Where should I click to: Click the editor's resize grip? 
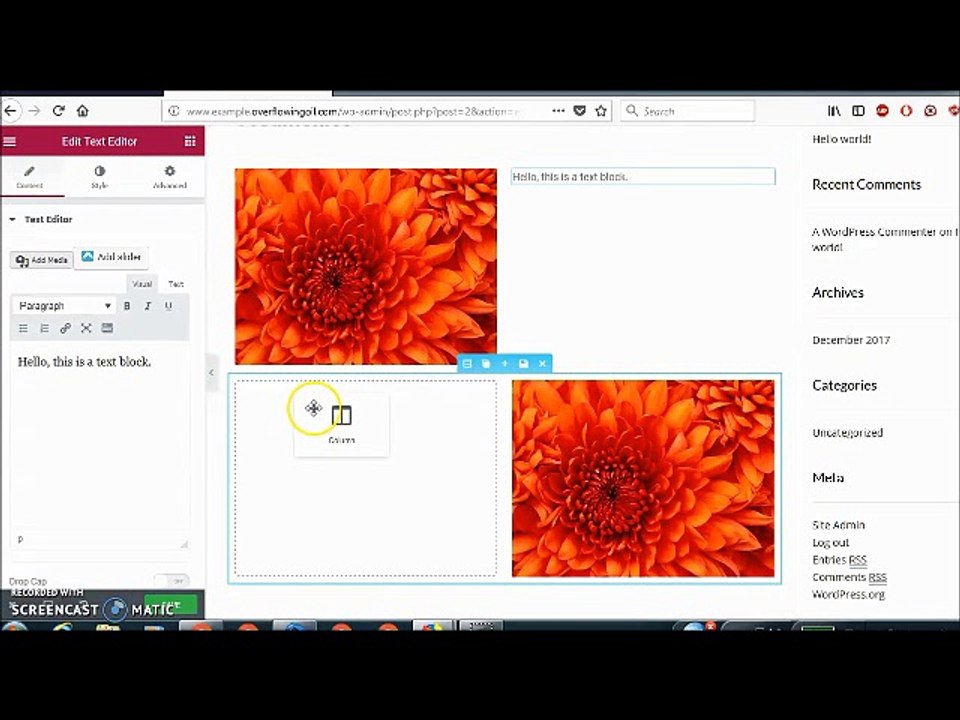tap(184, 543)
